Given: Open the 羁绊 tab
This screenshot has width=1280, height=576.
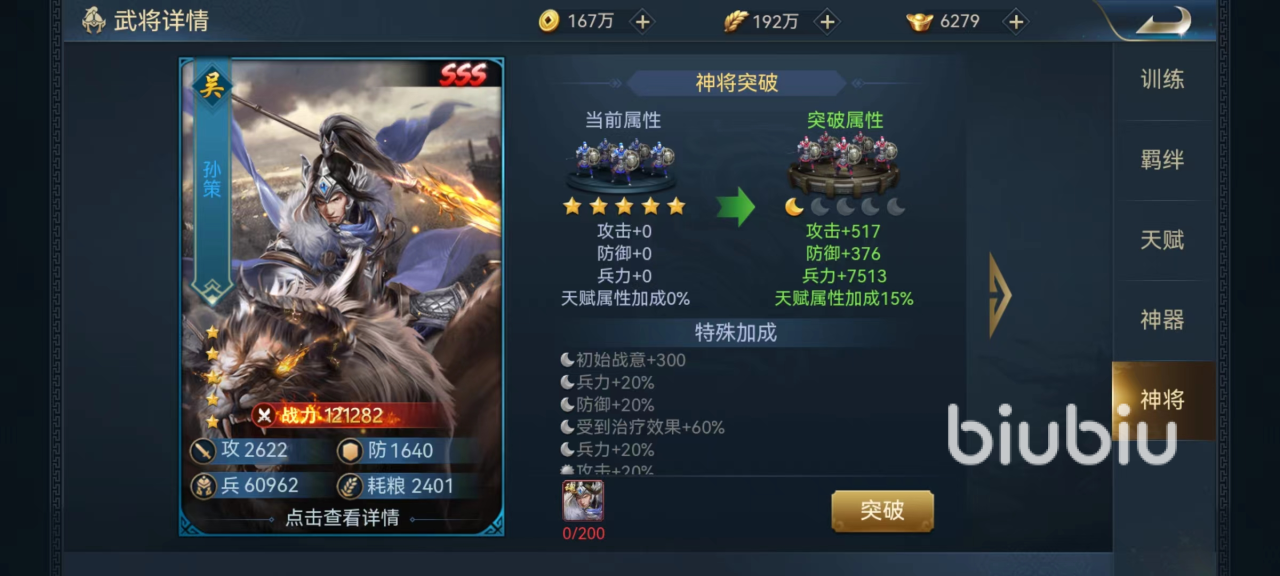Looking at the screenshot, I should (x=1163, y=160).
